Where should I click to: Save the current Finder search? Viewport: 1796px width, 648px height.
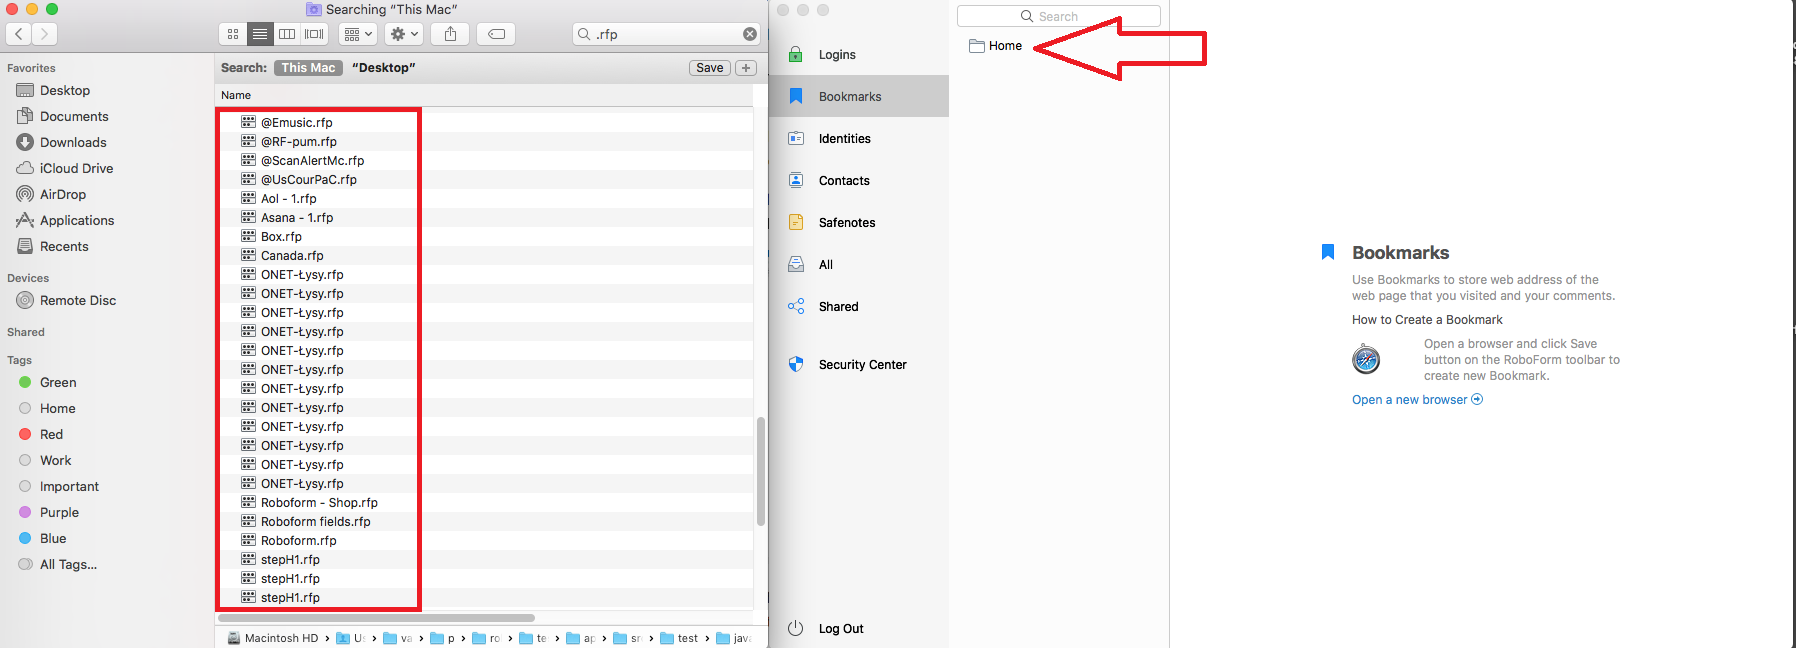tap(710, 68)
